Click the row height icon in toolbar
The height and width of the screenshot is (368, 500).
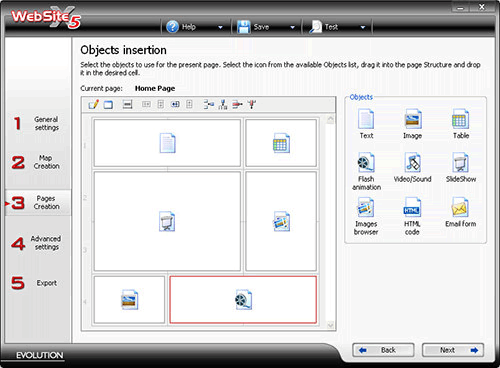pyautogui.click(x=127, y=104)
